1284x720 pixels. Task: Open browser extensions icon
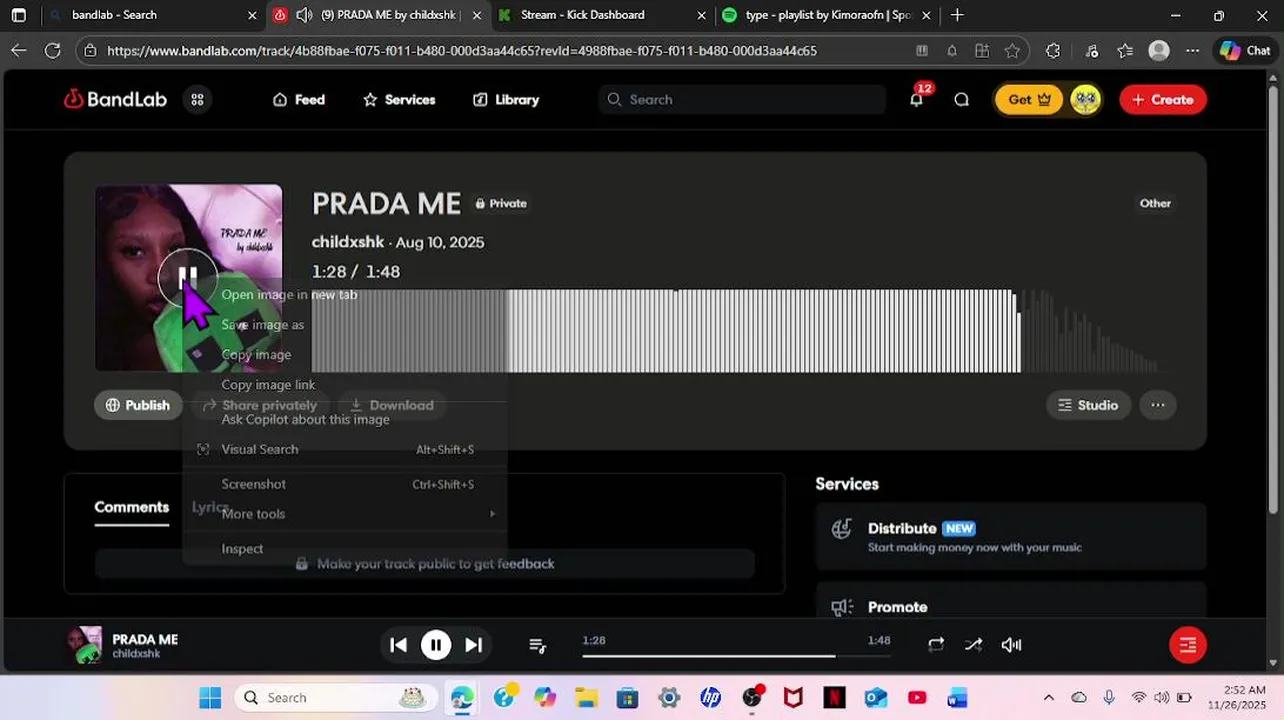(1053, 51)
